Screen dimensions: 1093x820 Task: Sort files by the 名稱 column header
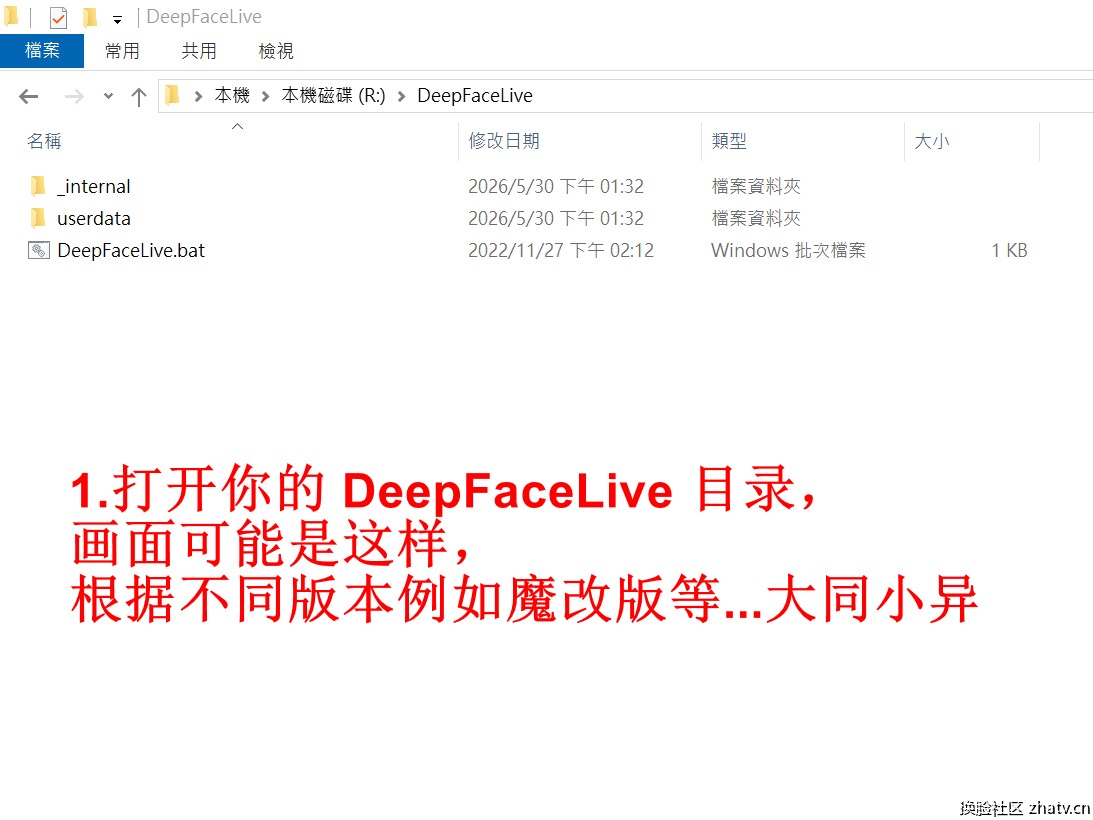click(45, 142)
